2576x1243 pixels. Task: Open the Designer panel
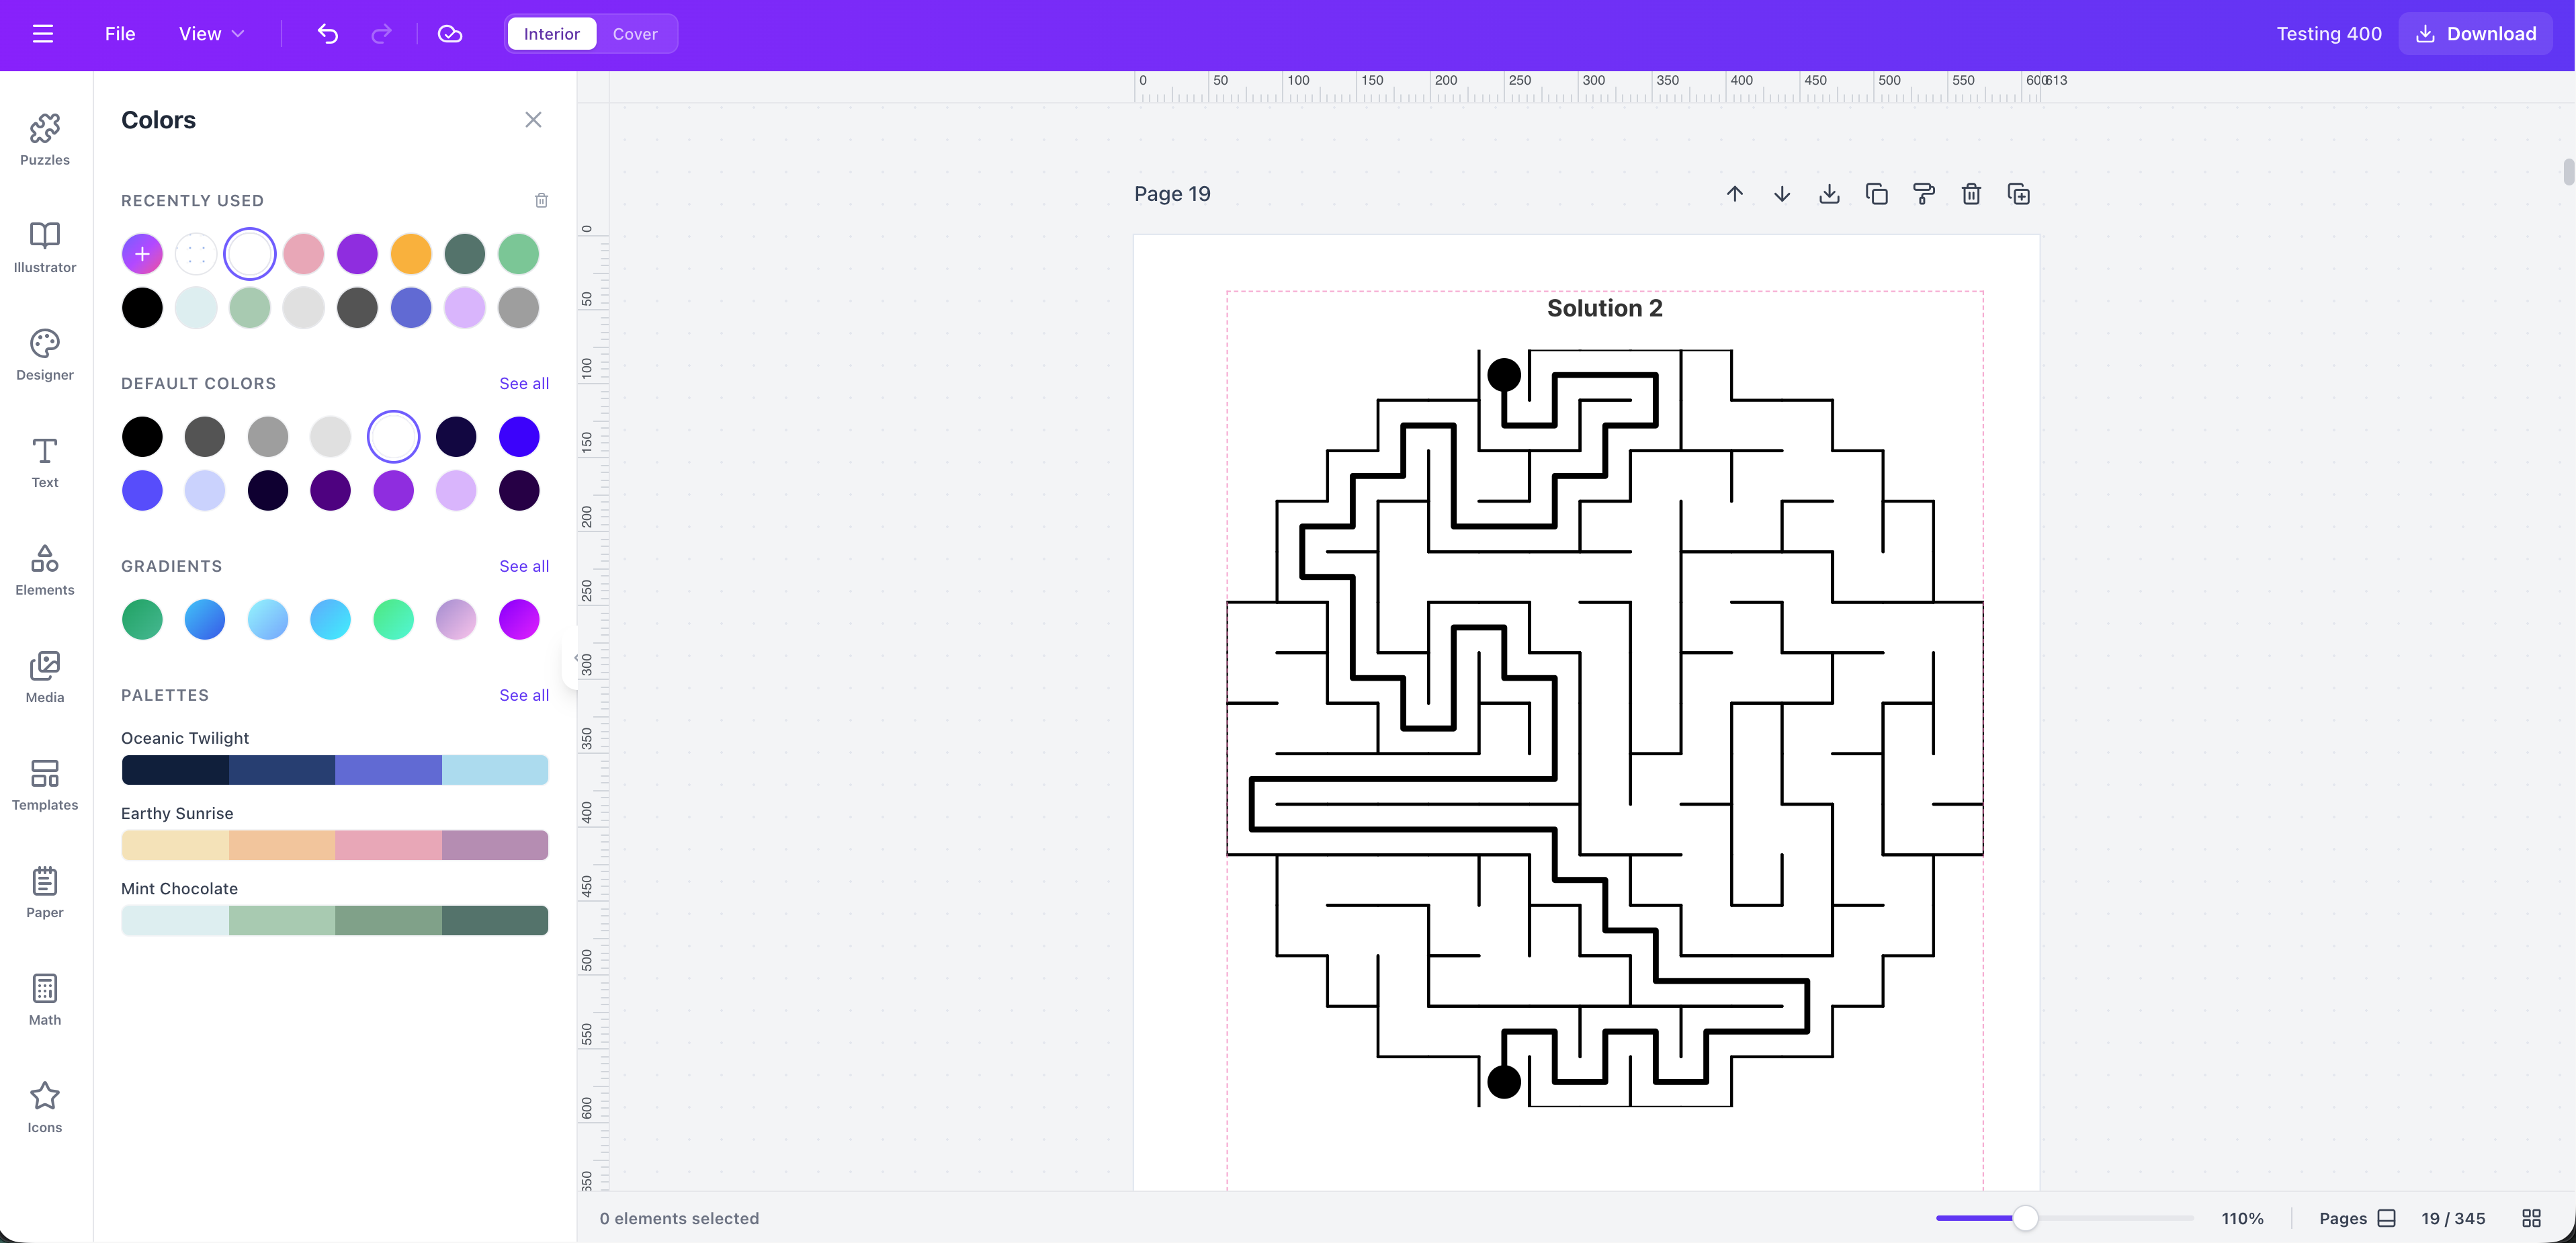(44, 354)
